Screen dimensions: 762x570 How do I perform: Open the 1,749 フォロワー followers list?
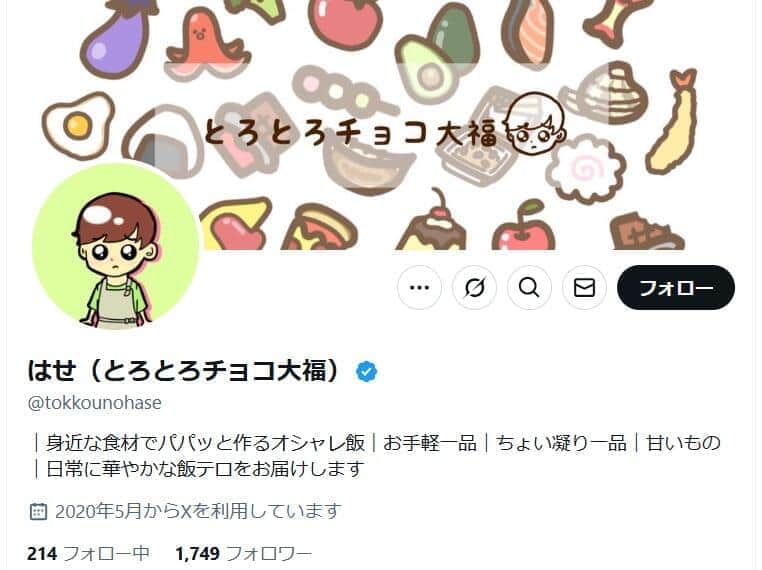point(243,553)
